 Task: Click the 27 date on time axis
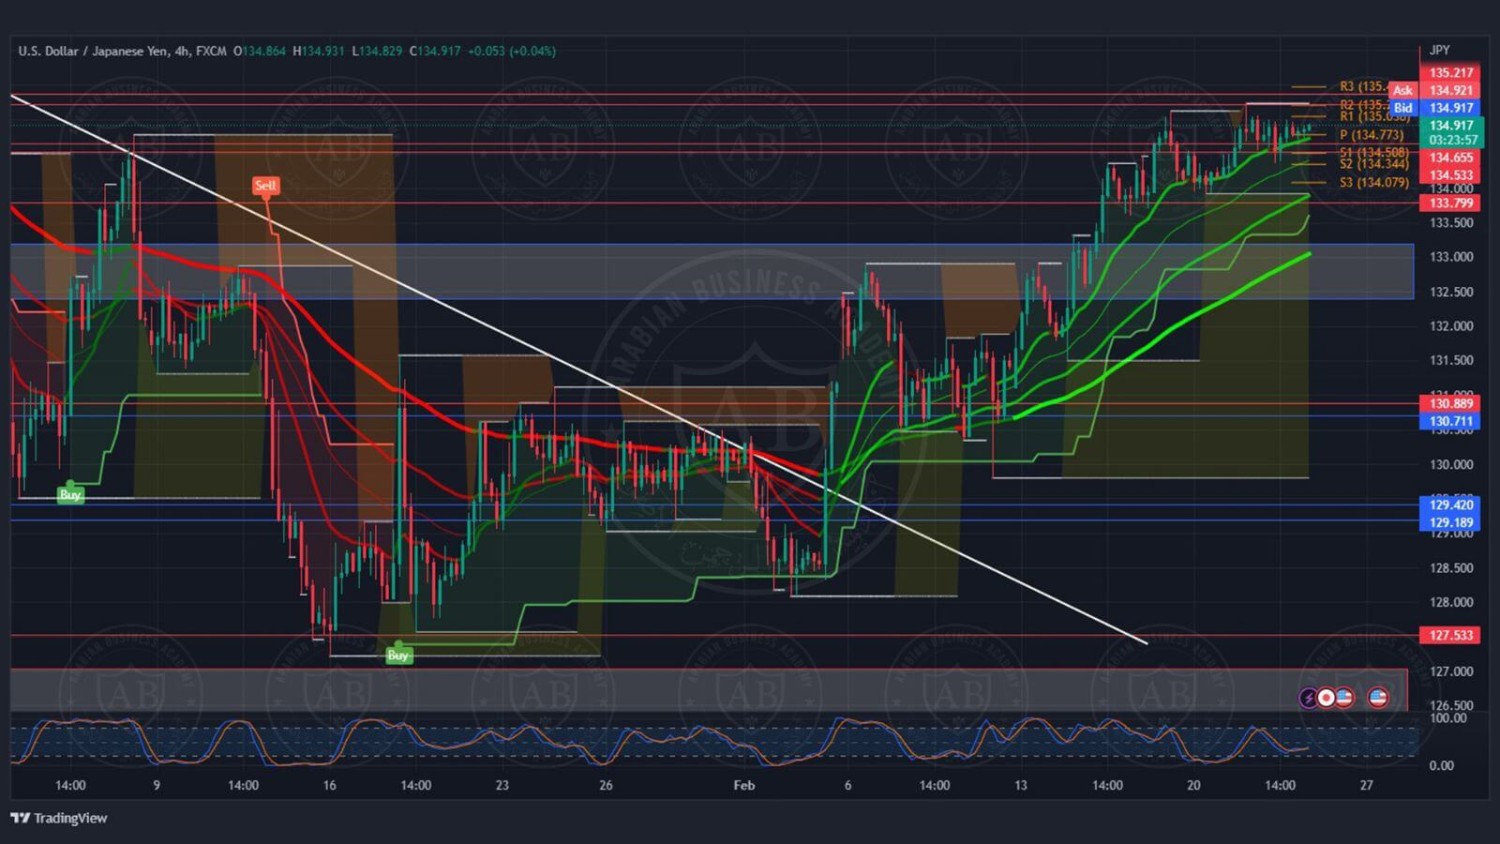coord(1366,786)
